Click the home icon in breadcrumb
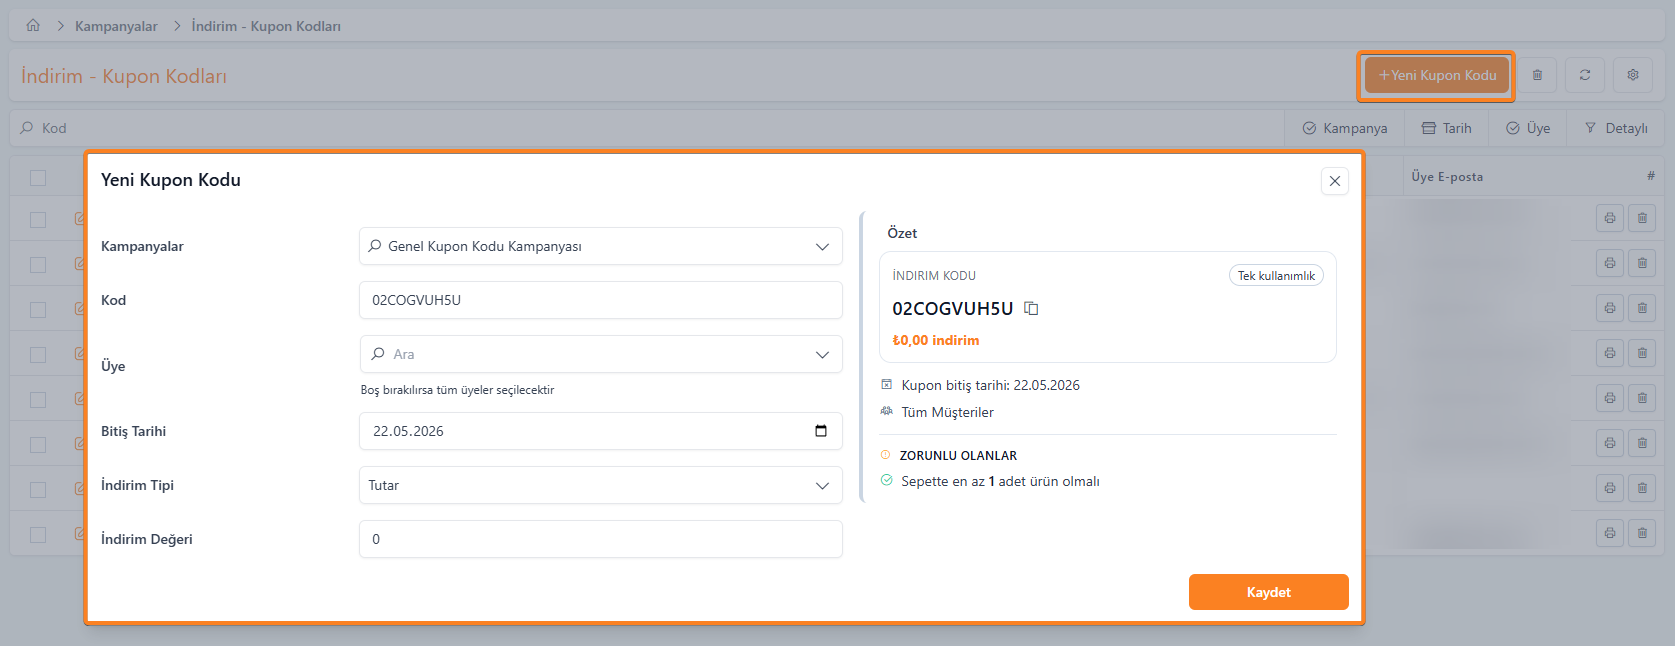The height and width of the screenshot is (646, 1675). [x=33, y=26]
